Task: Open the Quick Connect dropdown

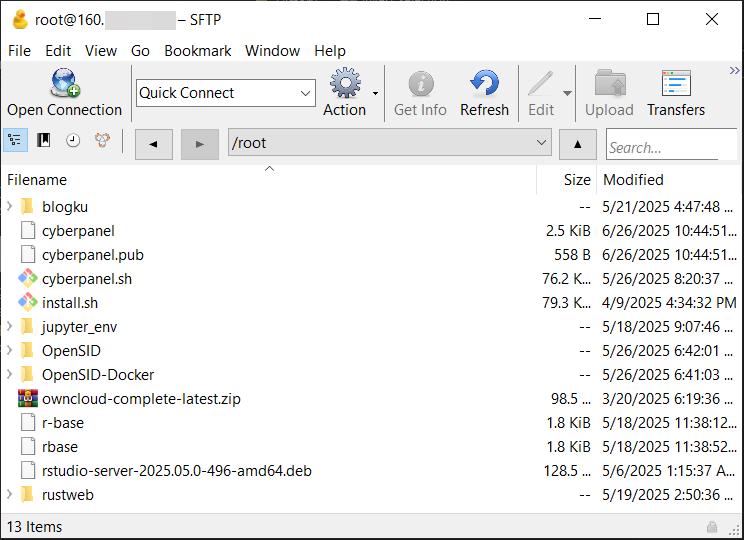Action: (x=306, y=93)
